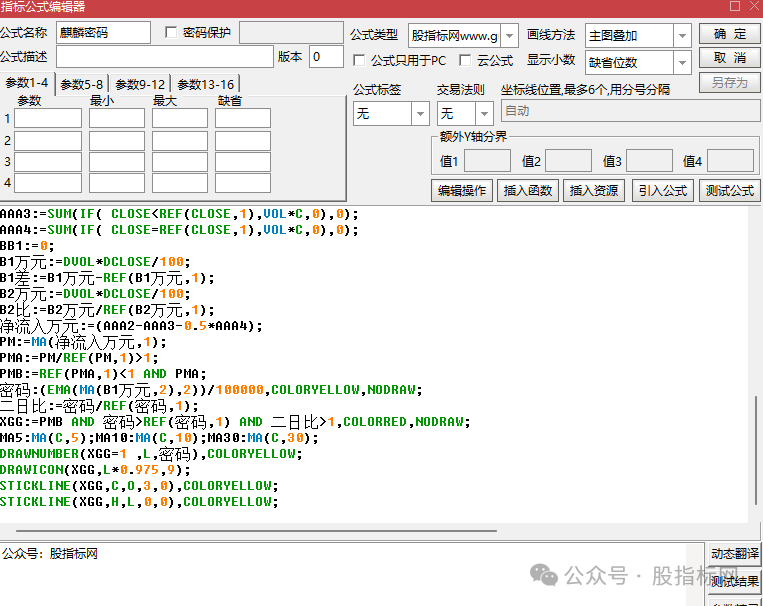Viewport: 763px width, 606px height.
Task: Close the formula editor window
Action: pos(751,7)
